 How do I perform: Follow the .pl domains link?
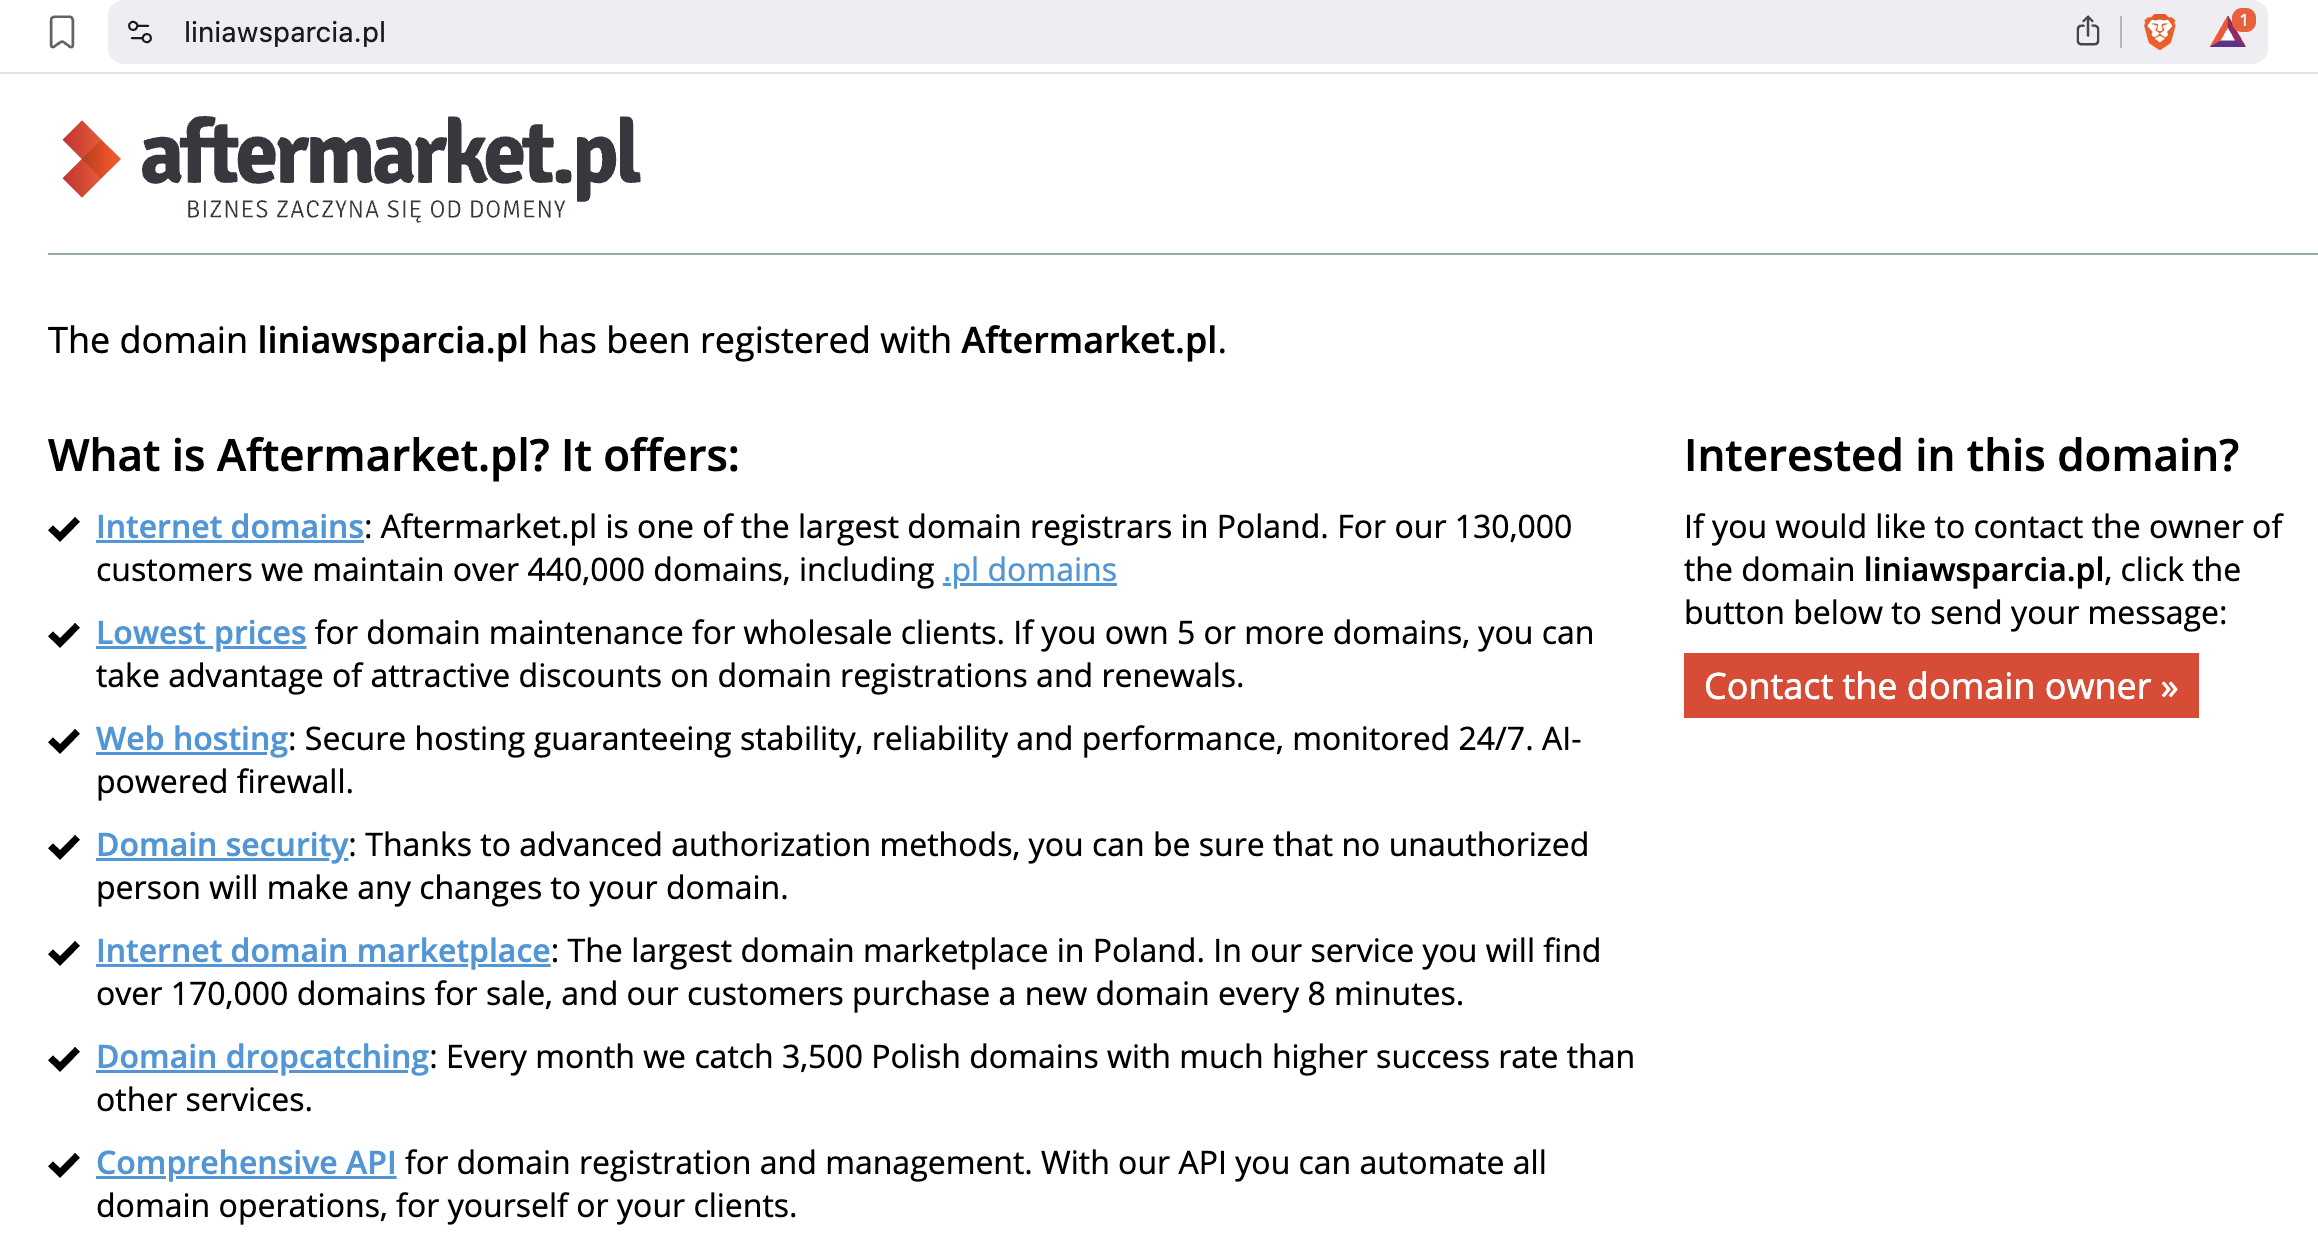[x=1029, y=570]
